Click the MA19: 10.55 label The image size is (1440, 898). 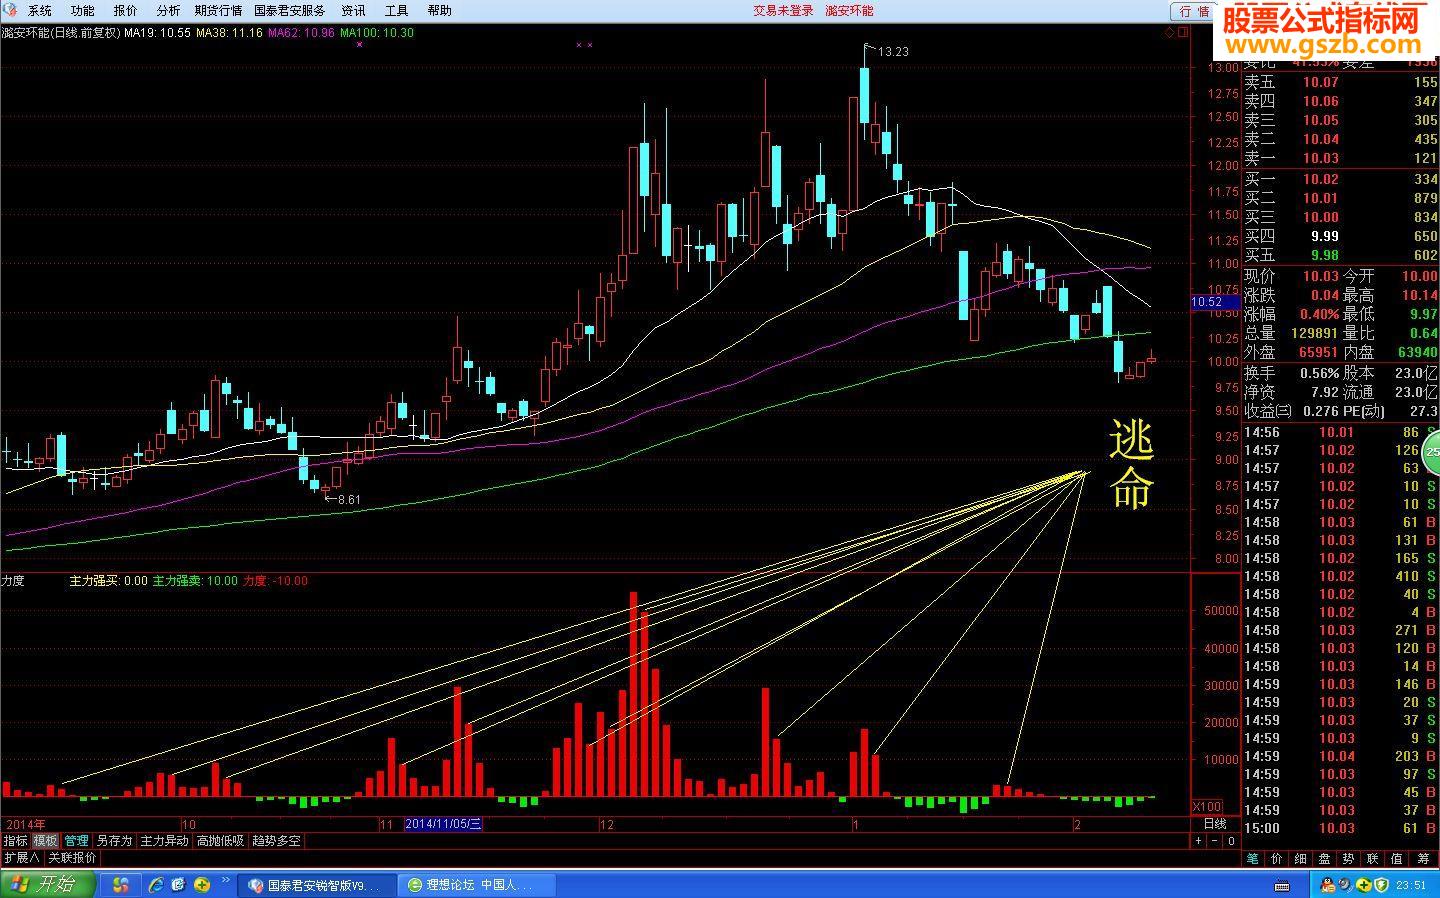coord(157,33)
